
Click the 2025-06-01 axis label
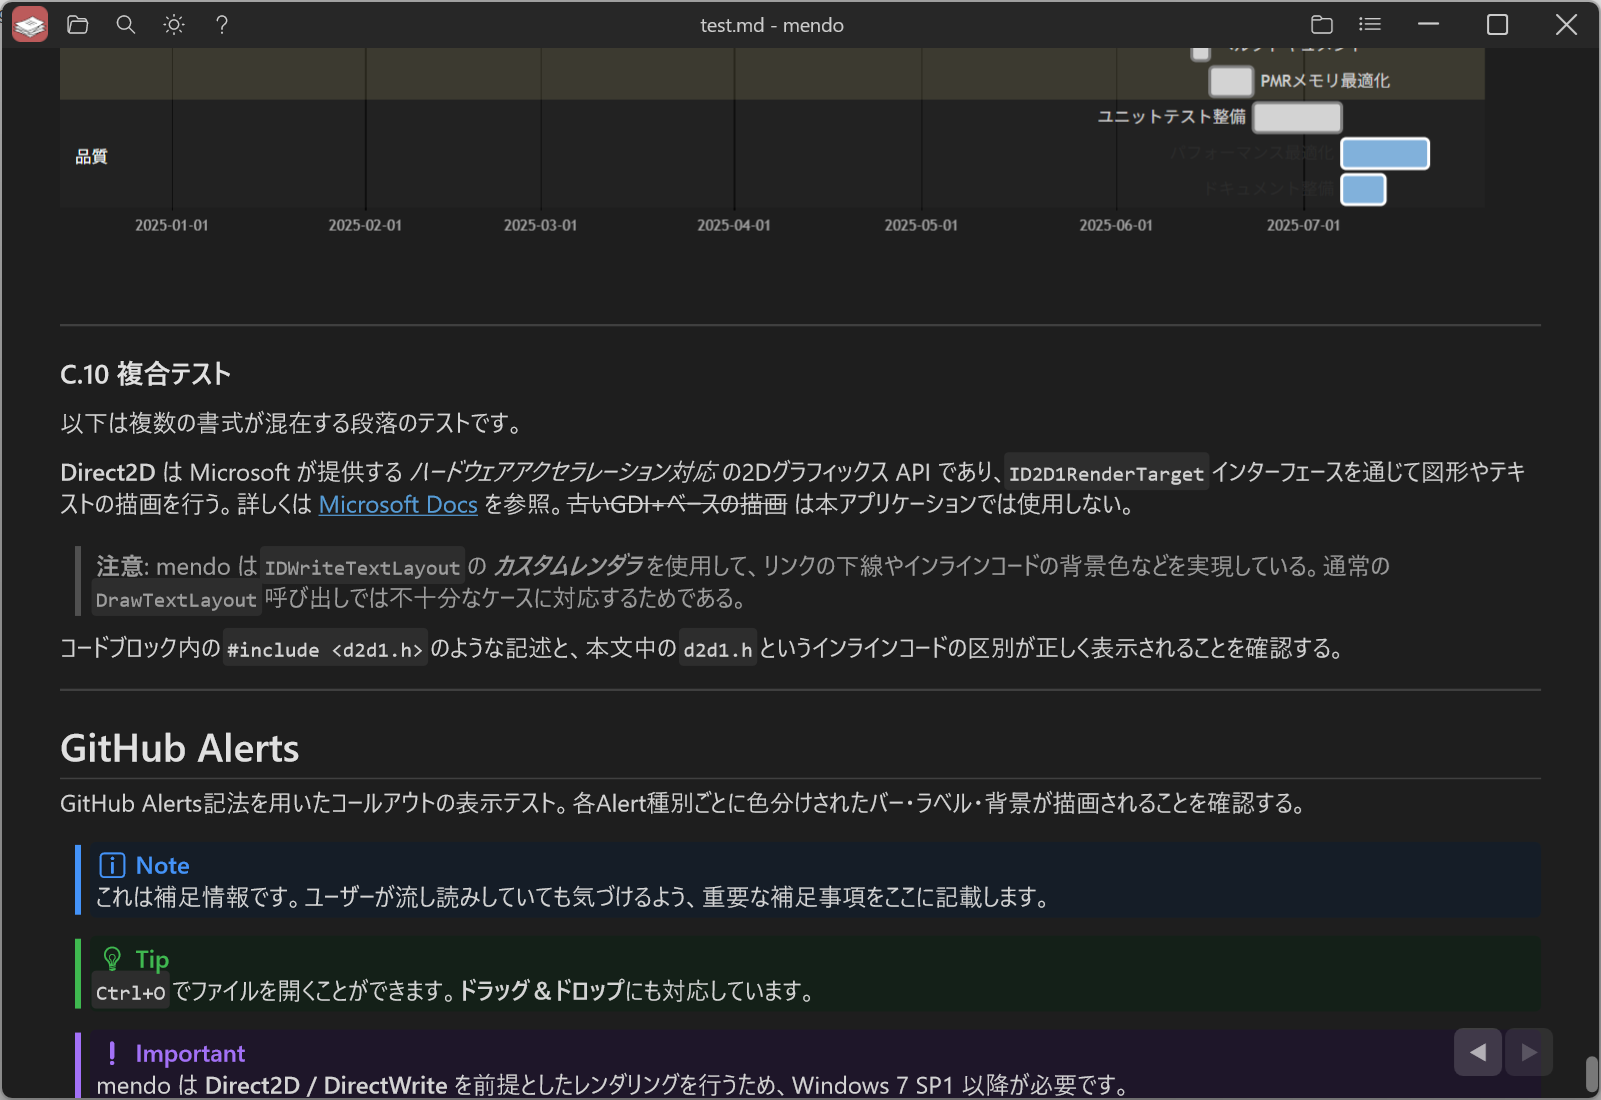coord(1116,226)
